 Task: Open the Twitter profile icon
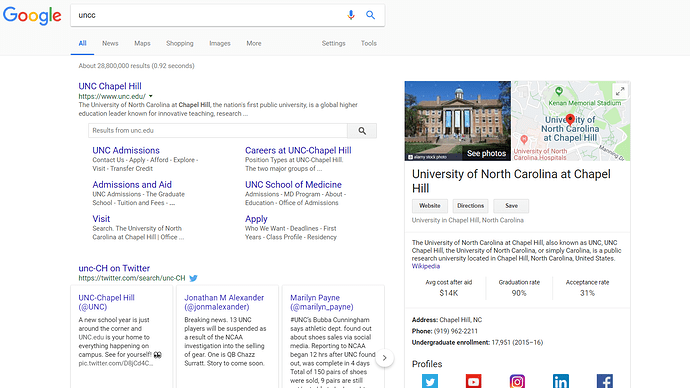point(429,381)
